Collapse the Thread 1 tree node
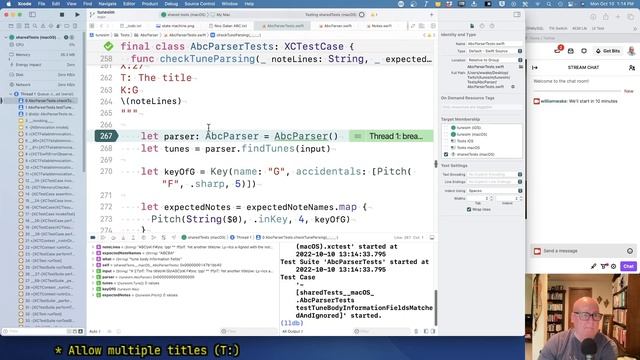The height and width of the screenshot is (360, 640). [11, 94]
